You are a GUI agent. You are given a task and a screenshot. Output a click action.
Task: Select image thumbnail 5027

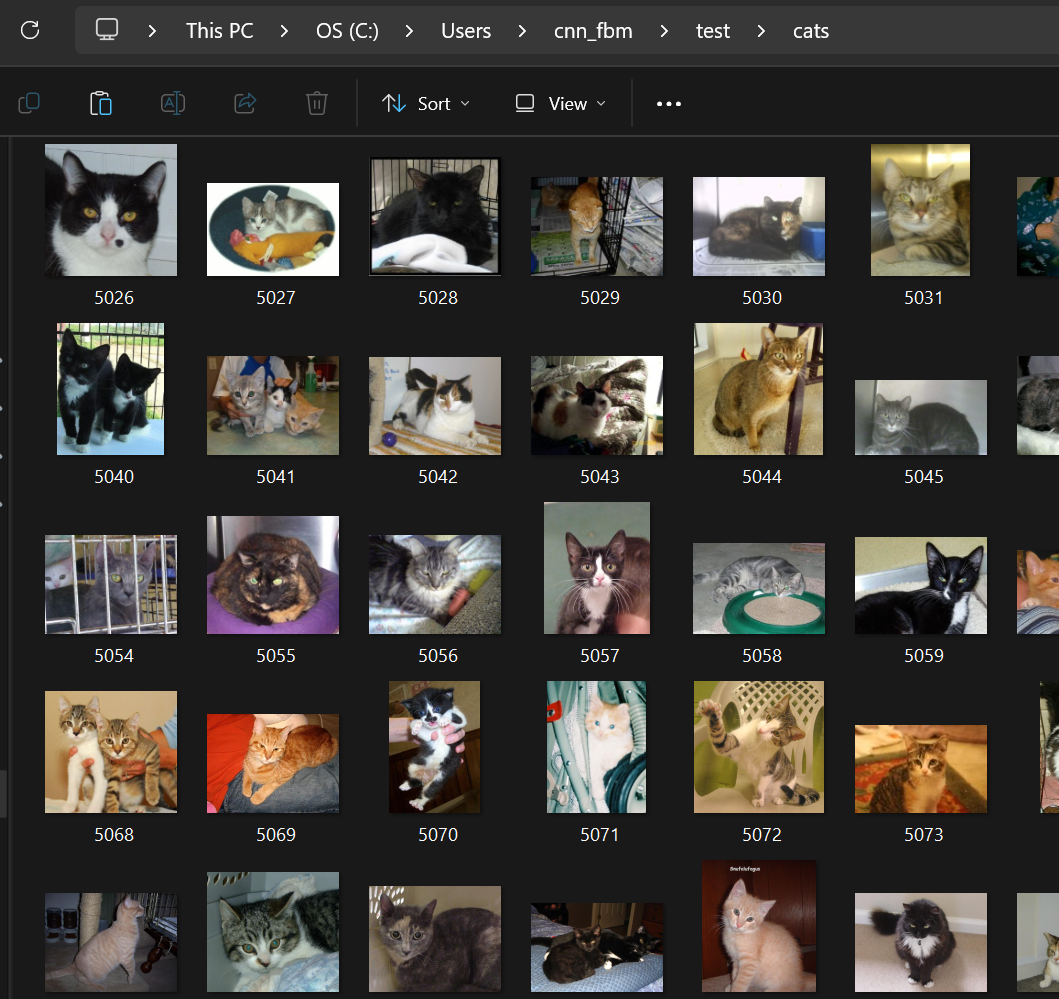pyautogui.click(x=273, y=229)
